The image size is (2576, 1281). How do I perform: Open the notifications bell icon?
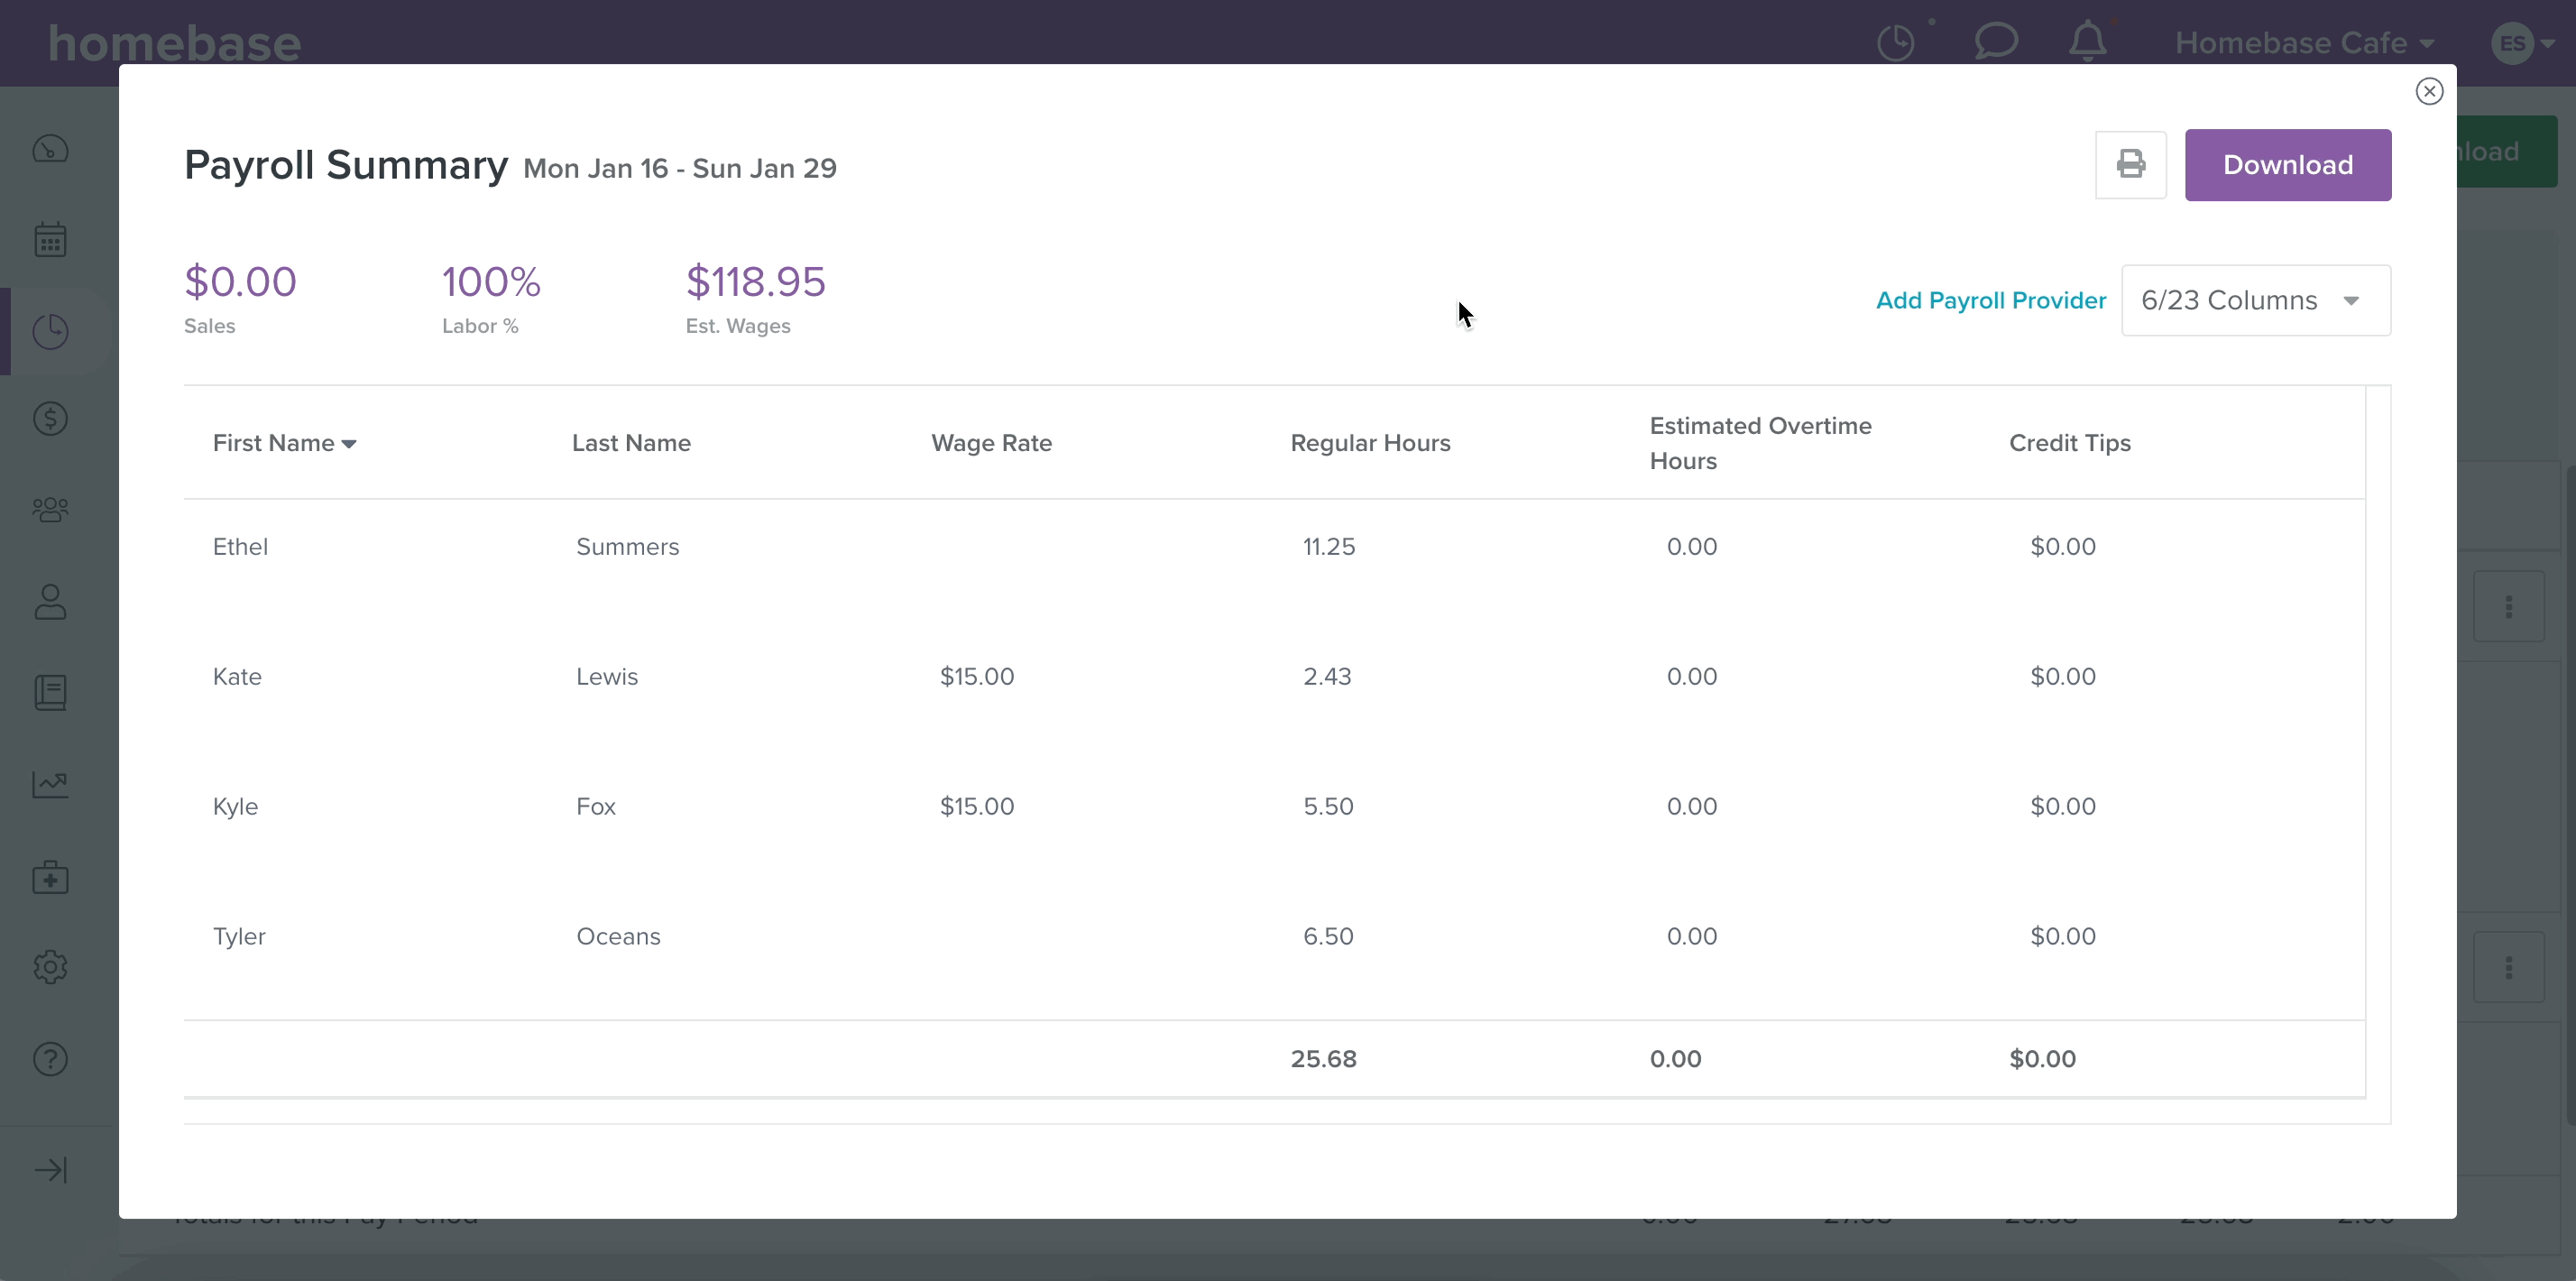pos(2087,42)
